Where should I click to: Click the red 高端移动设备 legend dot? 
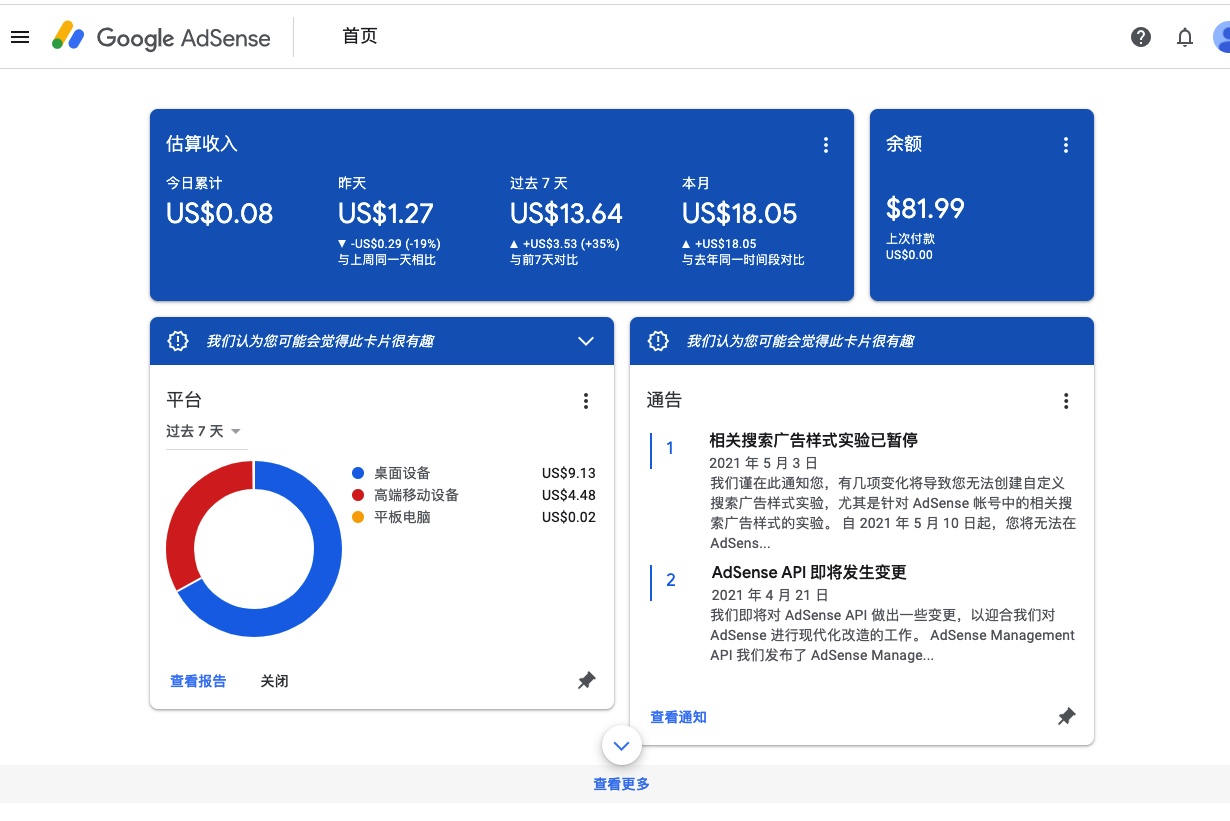tap(358, 495)
